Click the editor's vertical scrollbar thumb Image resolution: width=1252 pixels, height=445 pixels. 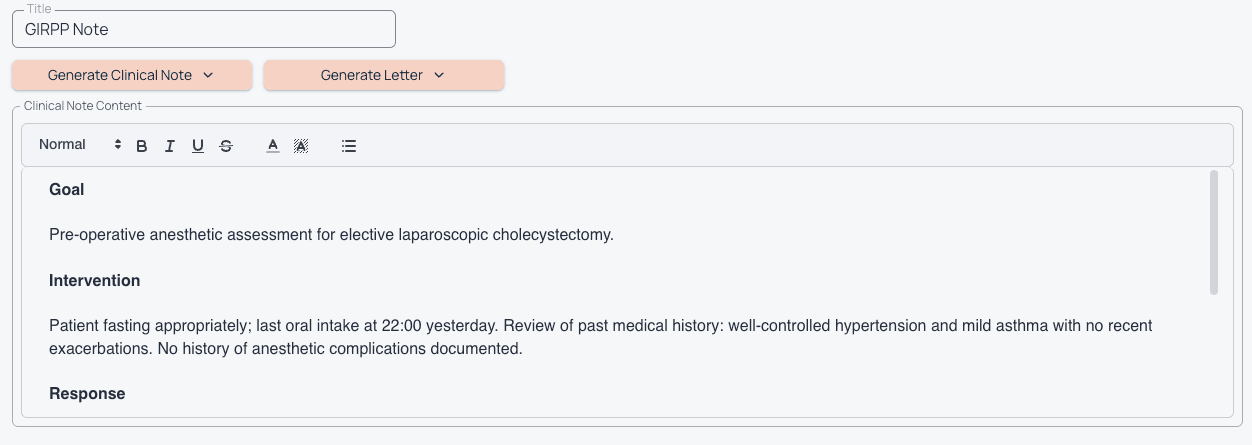click(x=1214, y=232)
